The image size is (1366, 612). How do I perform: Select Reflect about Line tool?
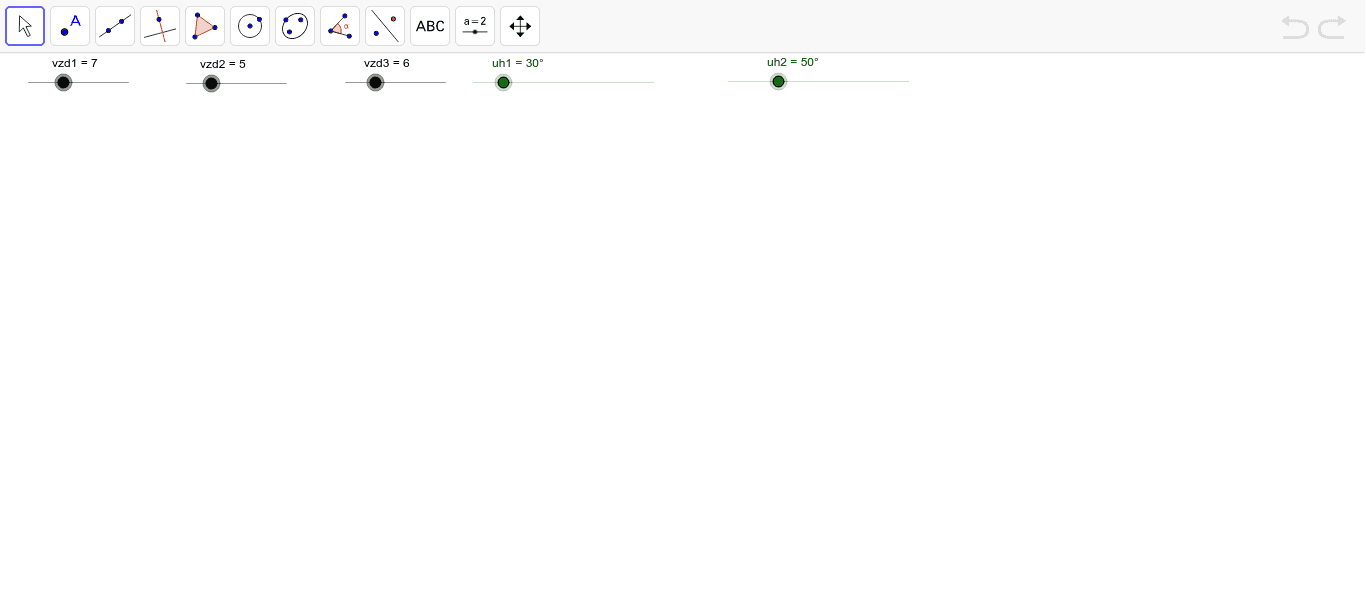coord(385,26)
